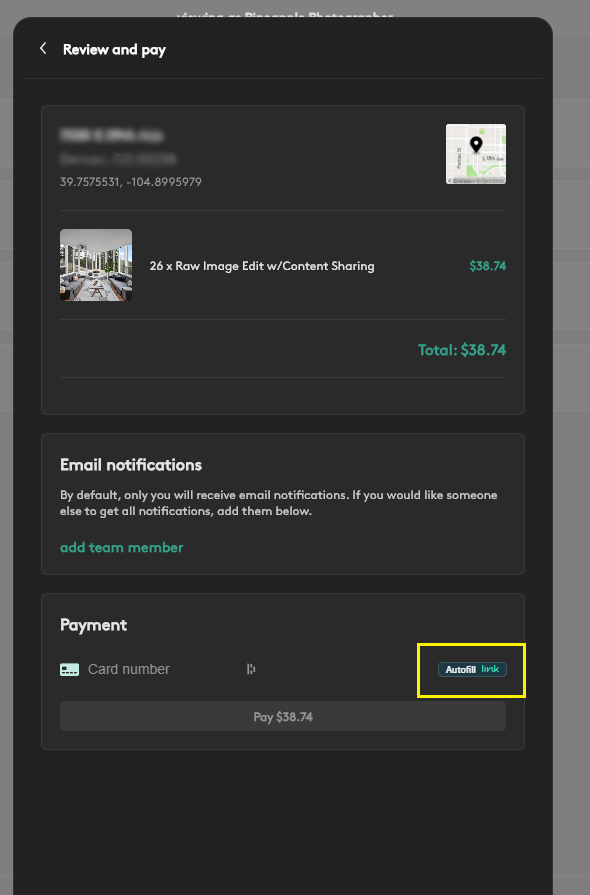Image resolution: width=590 pixels, height=895 pixels.
Task: Click the Review and pay title
Action: 114,50
